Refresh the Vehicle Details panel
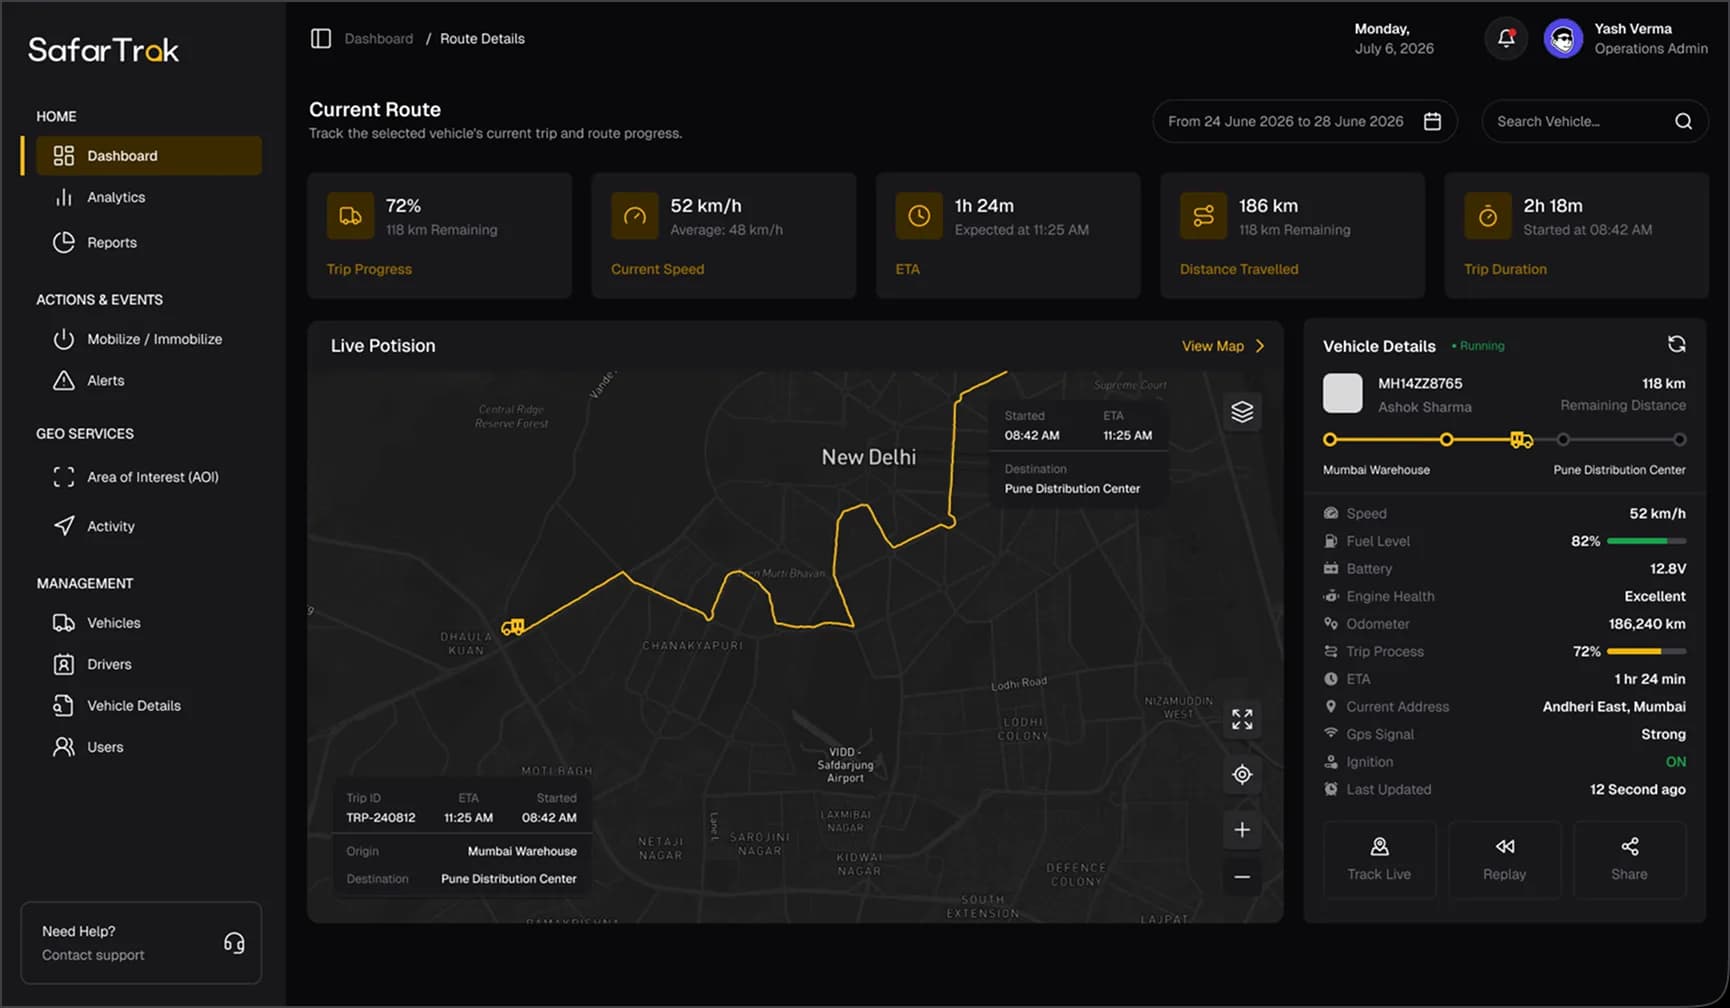This screenshot has height=1008, width=1730. [x=1677, y=344]
